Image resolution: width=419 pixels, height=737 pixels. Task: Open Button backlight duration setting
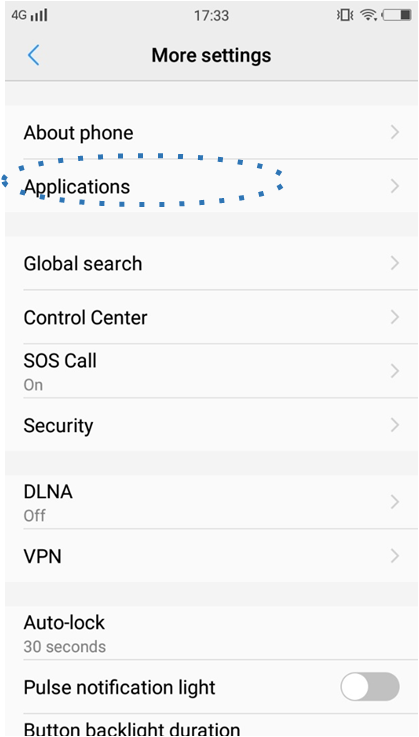tap(211, 726)
